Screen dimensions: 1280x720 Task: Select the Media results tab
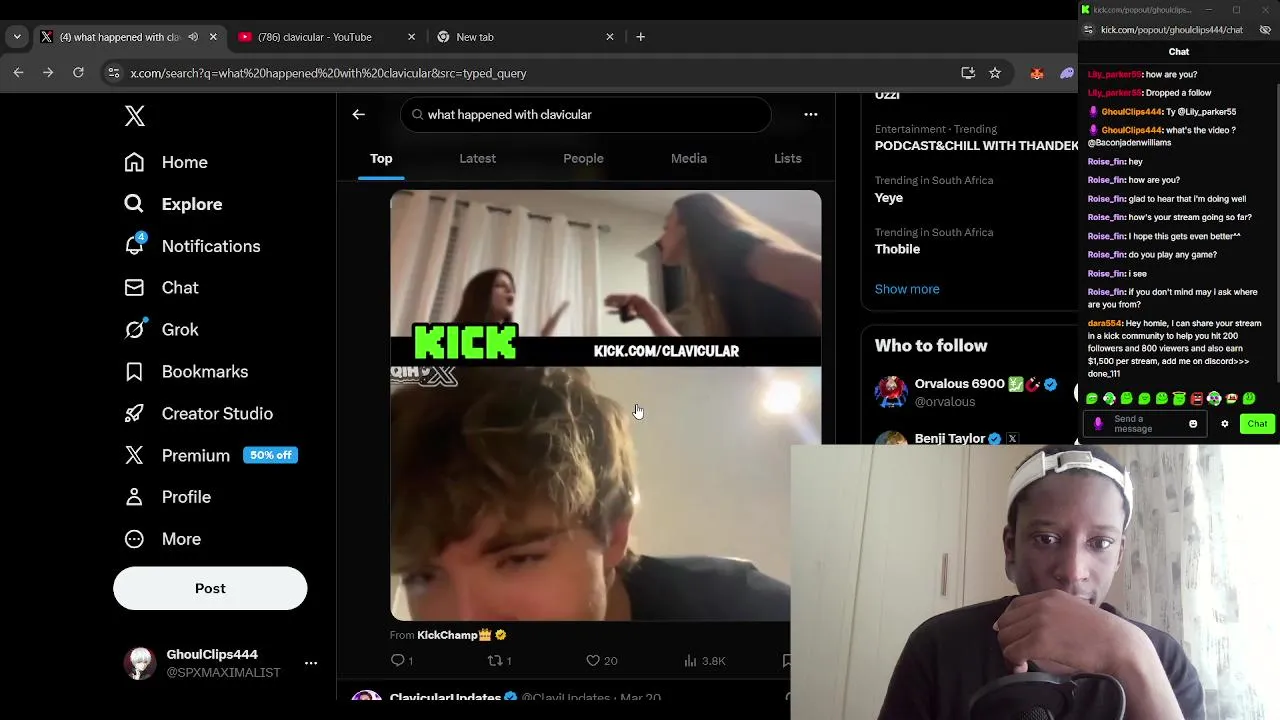[x=689, y=158]
